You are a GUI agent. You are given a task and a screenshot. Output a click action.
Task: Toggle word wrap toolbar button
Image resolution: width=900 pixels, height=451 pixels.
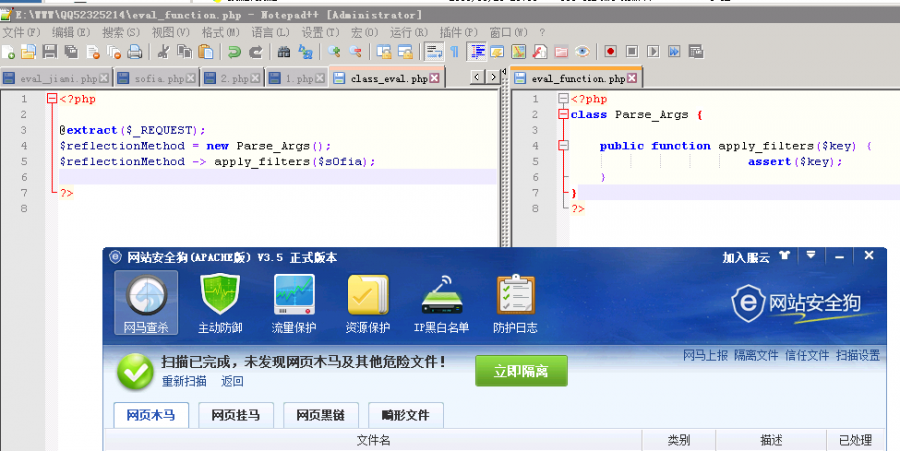pyautogui.click(x=434, y=51)
